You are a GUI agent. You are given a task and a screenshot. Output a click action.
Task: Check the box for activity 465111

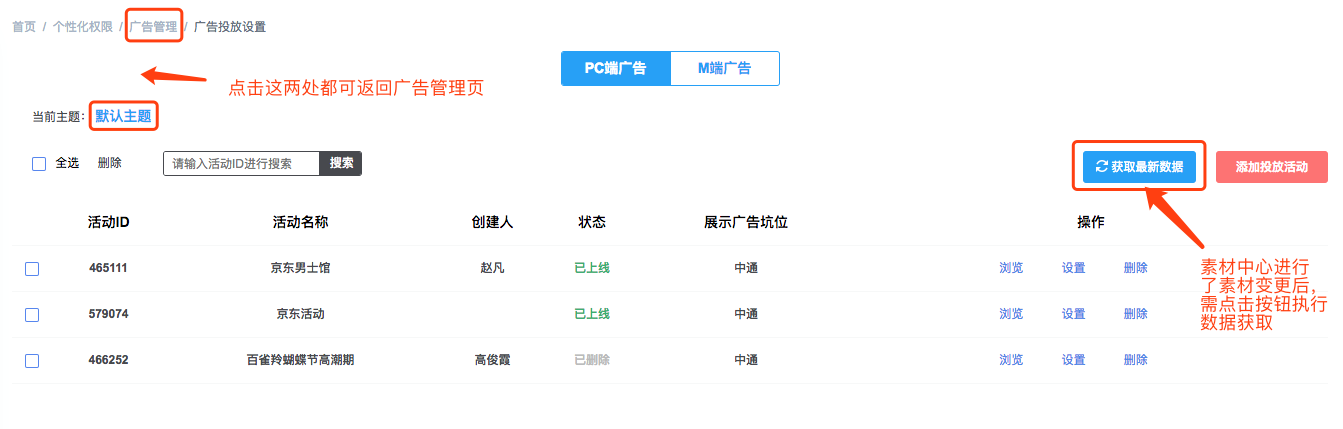32,269
